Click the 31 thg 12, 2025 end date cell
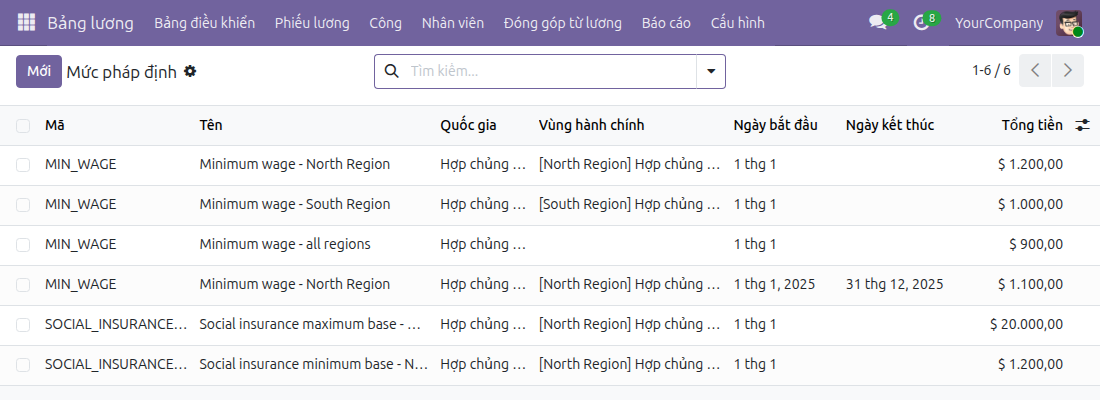 point(894,284)
